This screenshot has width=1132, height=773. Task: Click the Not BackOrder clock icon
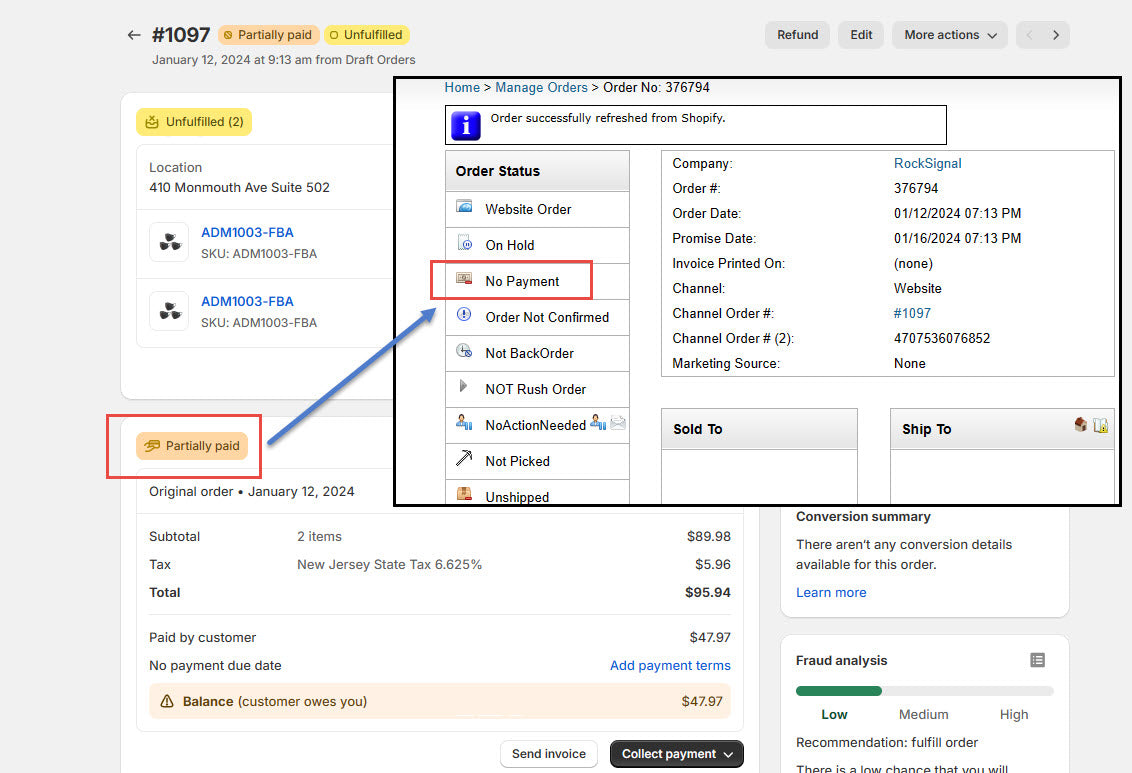point(464,352)
